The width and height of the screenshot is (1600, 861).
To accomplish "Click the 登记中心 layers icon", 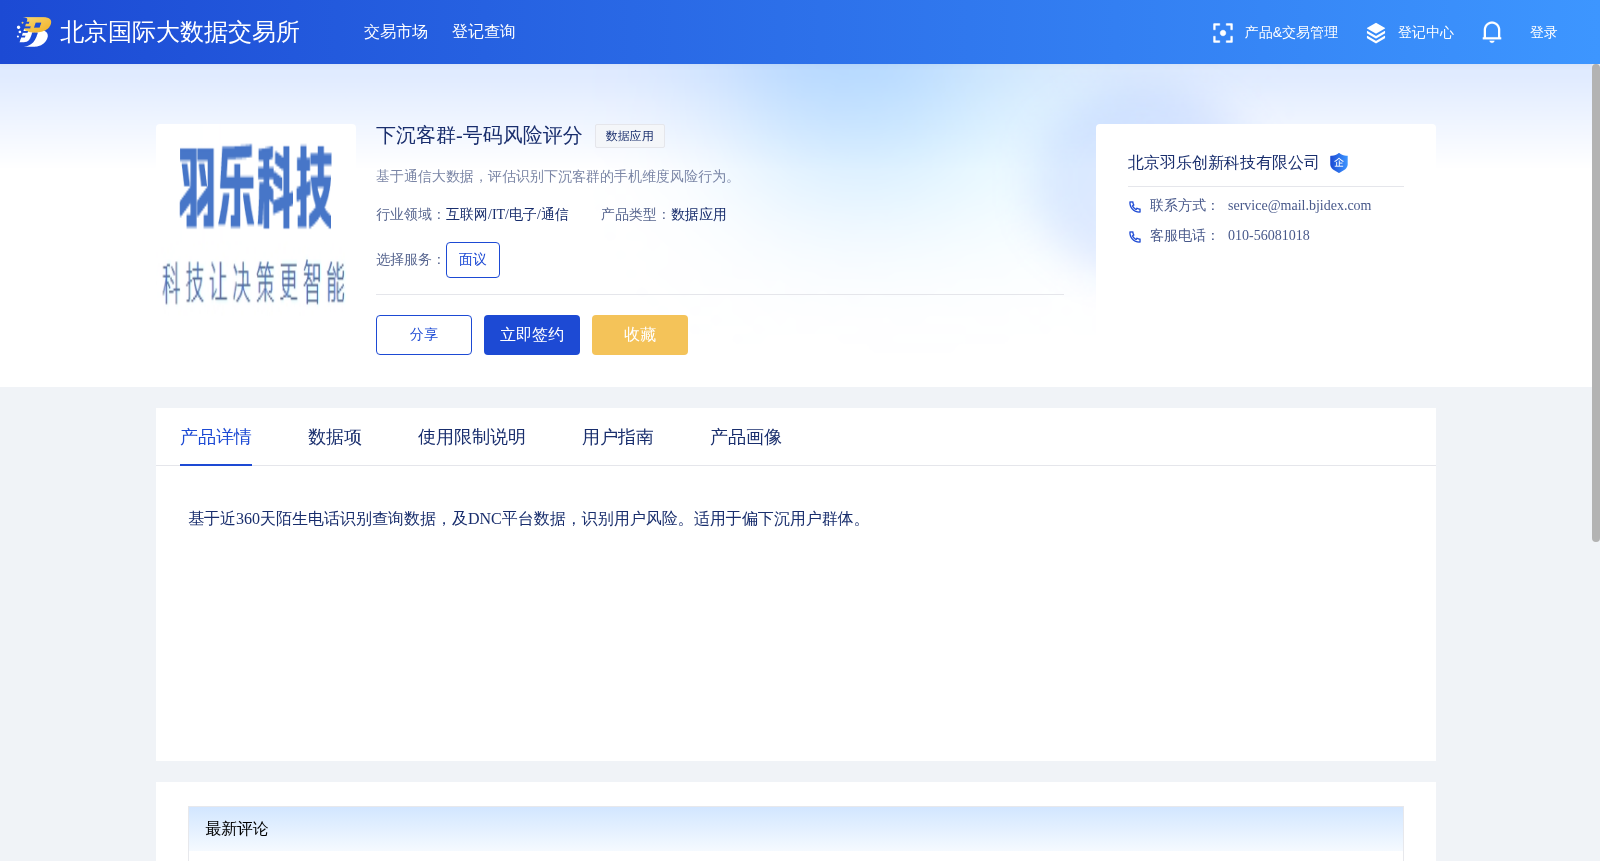I will pos(1376,33).
